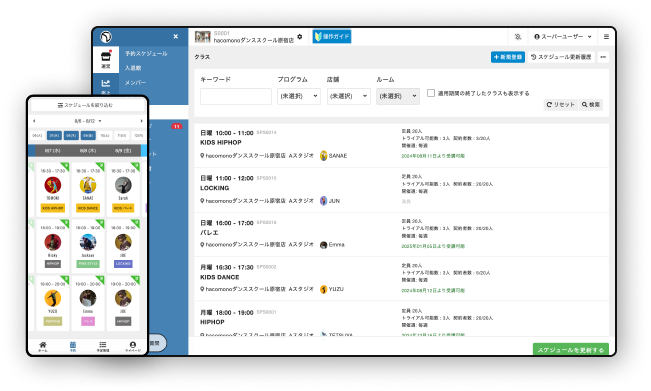Open the three-dot more options button
The image size is (651, 391).
pyautogui.click(x=603, y=57)
